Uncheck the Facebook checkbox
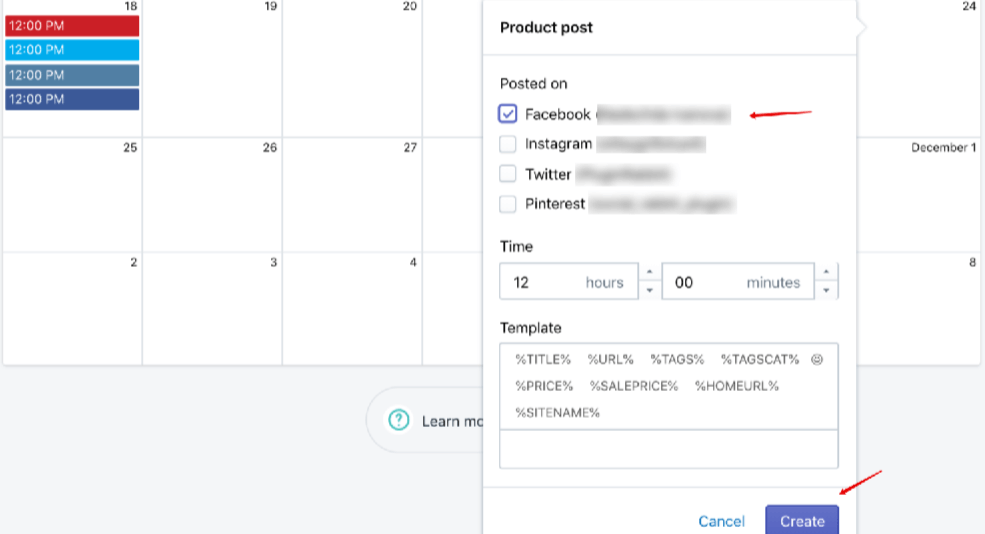The height and width of the screenshot is (534, 985). pyautogui.click(x=508, y=114)
